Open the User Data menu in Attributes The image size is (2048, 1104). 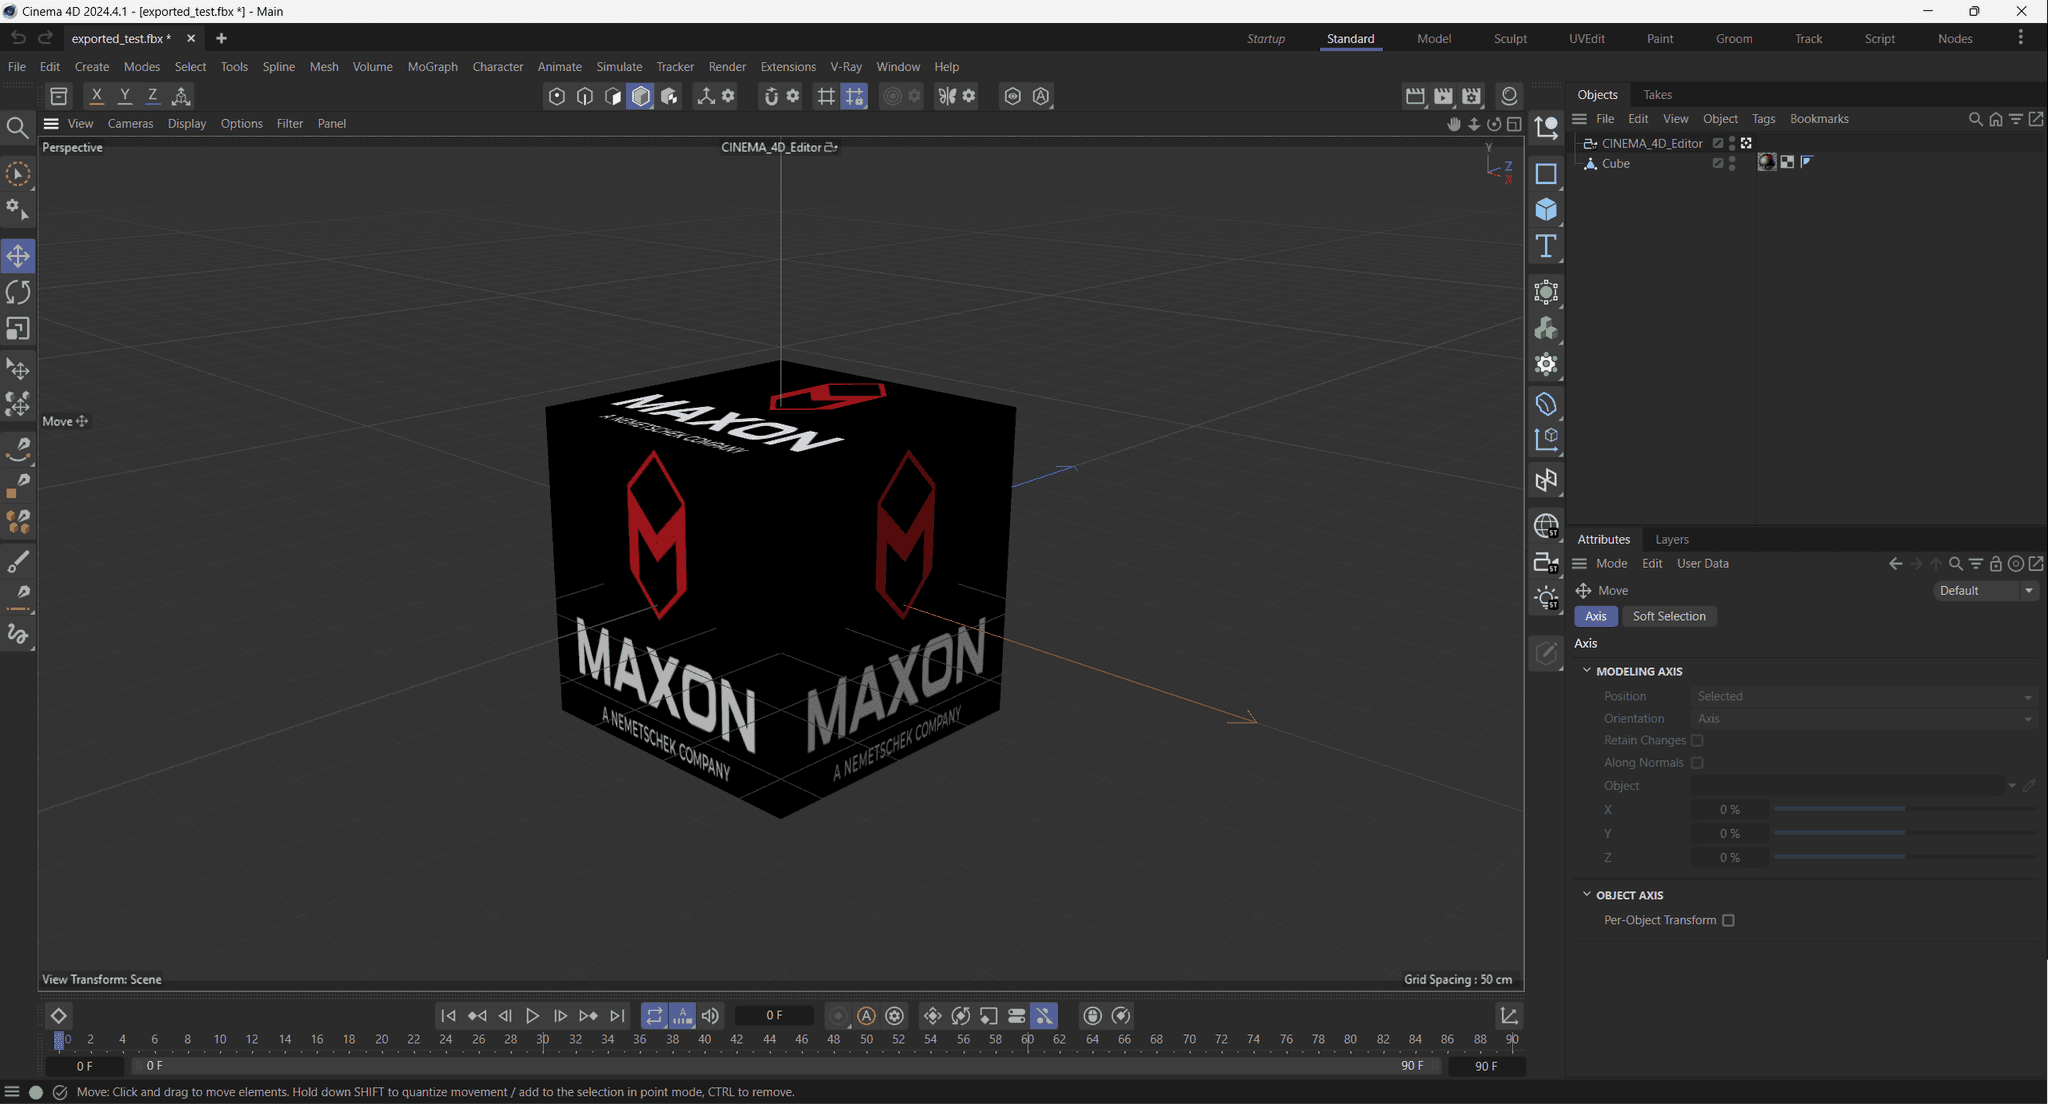(1702, 564)
